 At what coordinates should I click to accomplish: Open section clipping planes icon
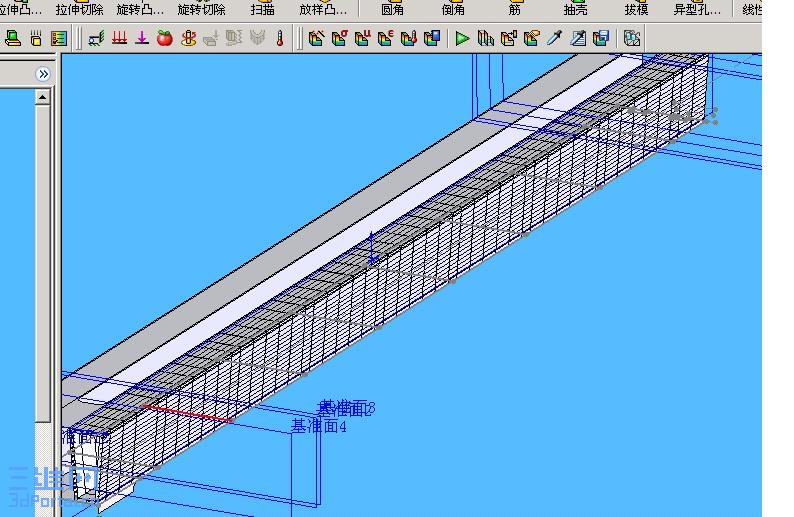click(x=485, y=38)
